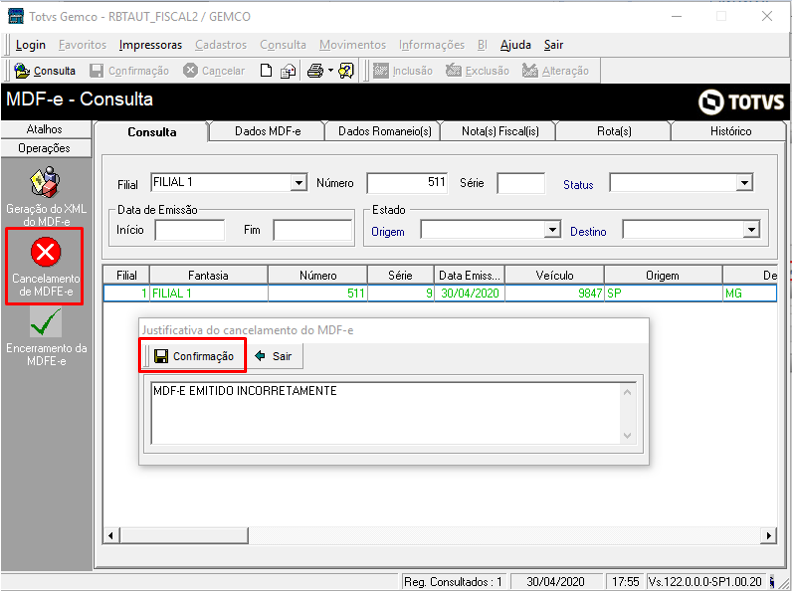792x591 pixels.
Task: Expand the Destino state dropdown
Action: pos(751,230)
